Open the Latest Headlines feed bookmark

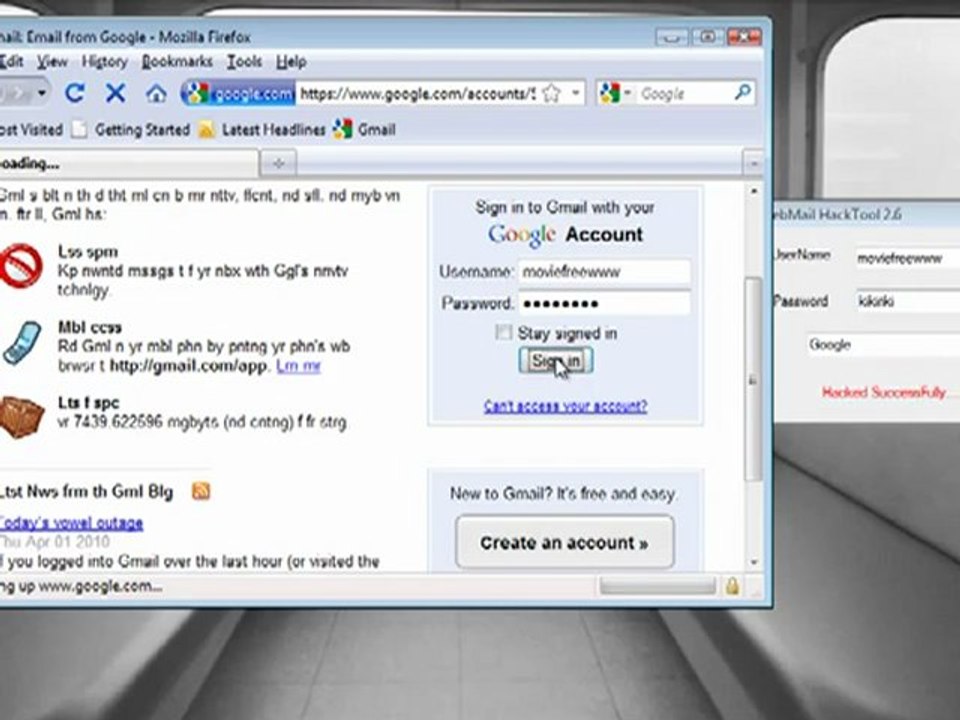[262, 130]
